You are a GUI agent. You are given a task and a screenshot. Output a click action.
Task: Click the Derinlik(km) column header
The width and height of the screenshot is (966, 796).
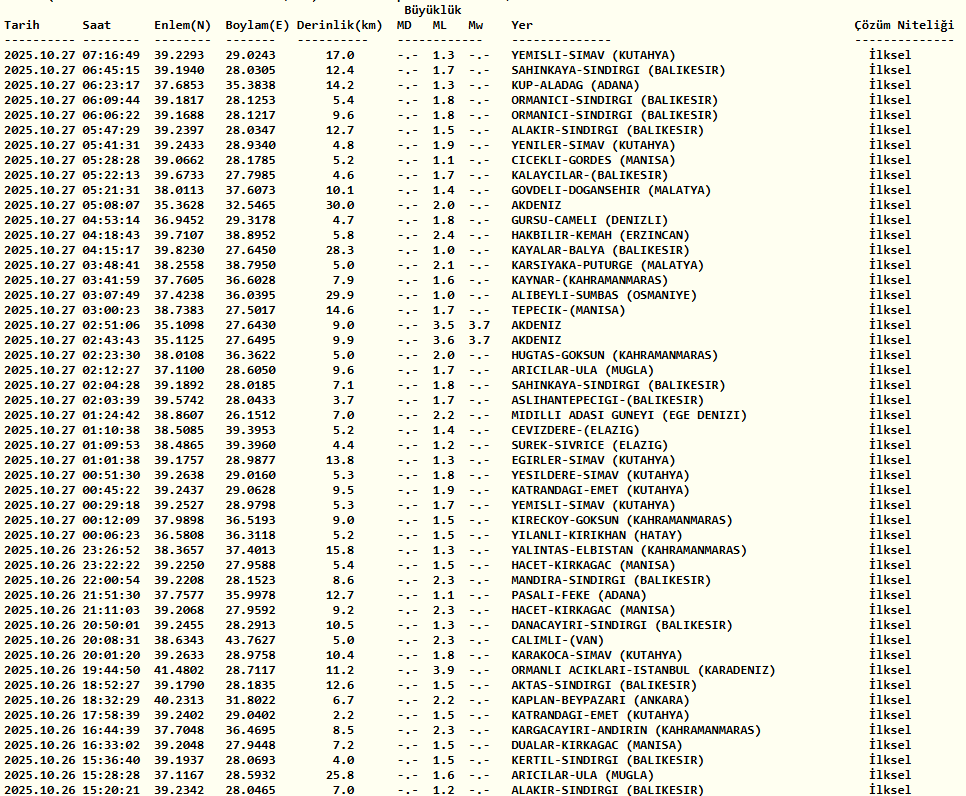click(340, 24)
